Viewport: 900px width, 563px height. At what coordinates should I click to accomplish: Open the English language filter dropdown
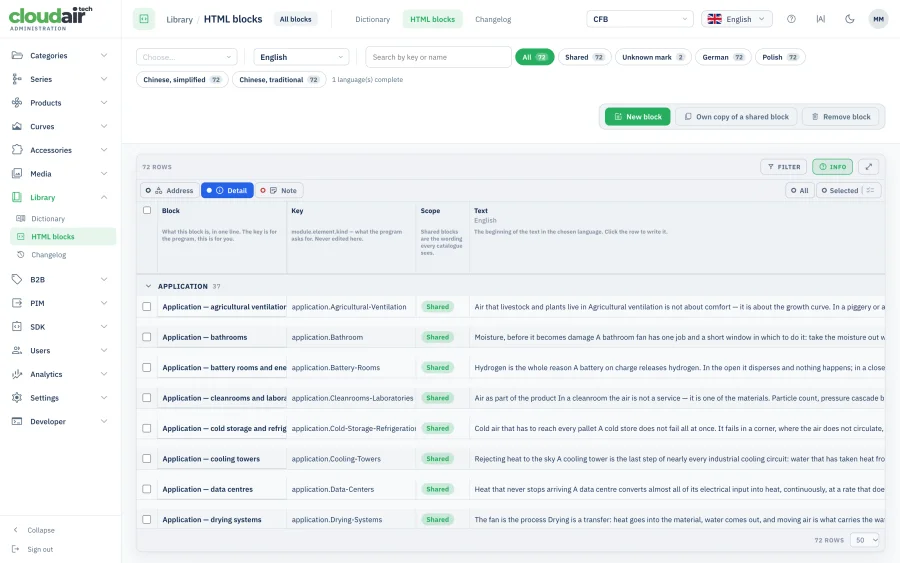pyautogui.click(x=301, y=57)
